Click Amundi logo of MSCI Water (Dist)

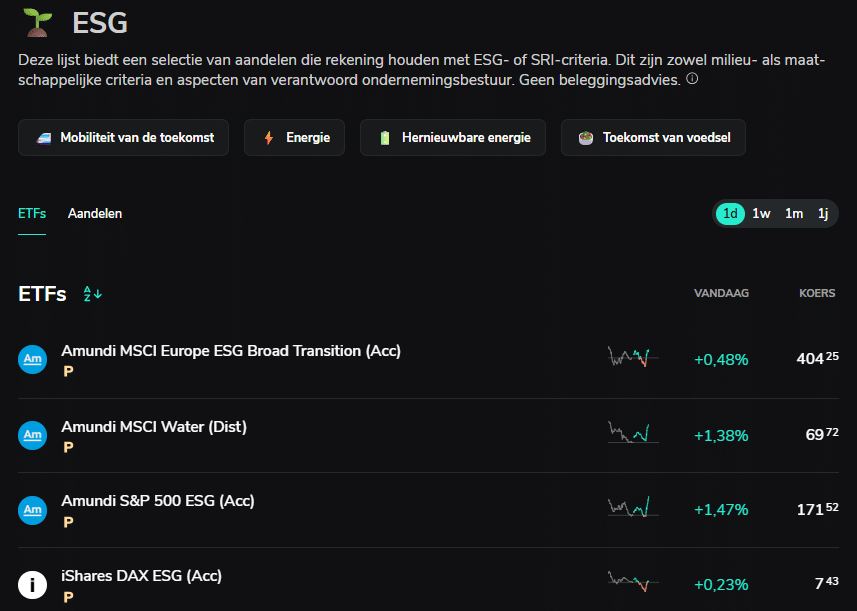(x=32, y=435)
